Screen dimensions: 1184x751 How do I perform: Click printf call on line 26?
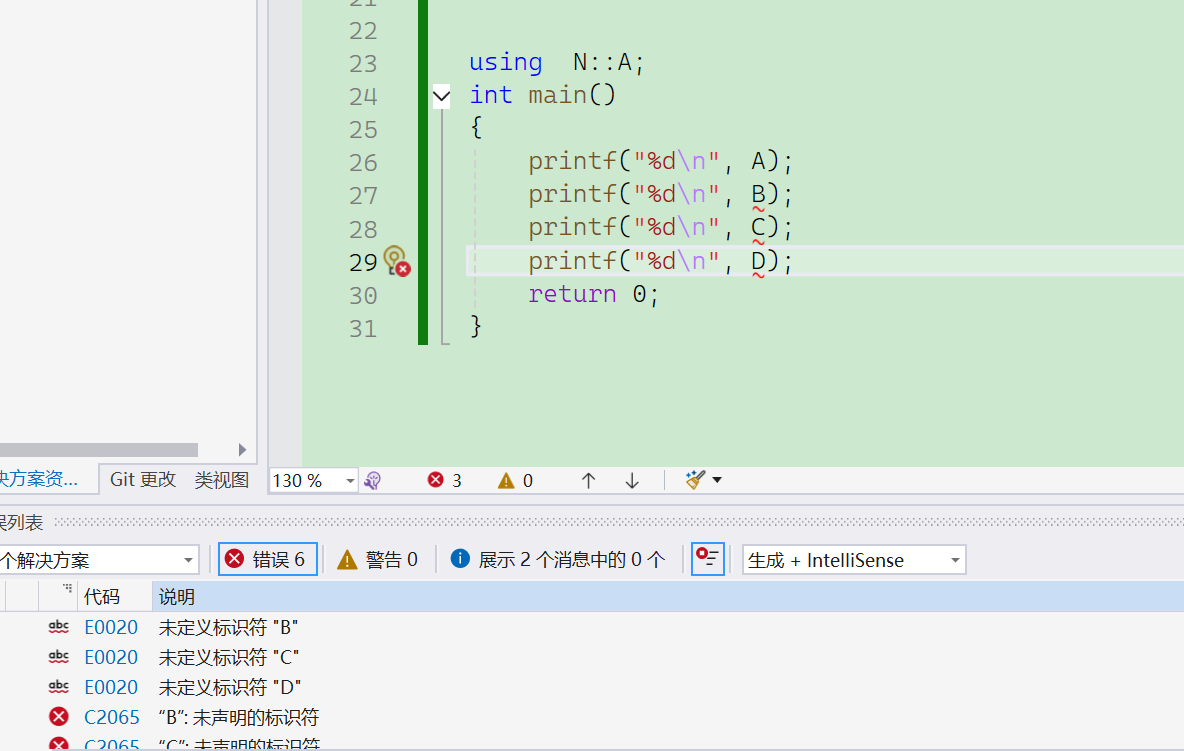[572, 162]
